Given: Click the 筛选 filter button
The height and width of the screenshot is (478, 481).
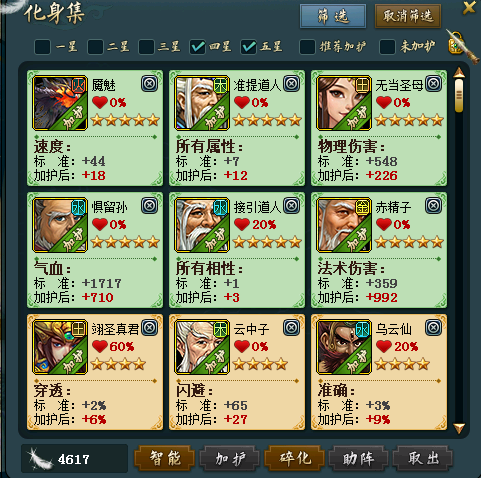Looking at the screenshot, I should pyautogui.click(x=333, y=16).
